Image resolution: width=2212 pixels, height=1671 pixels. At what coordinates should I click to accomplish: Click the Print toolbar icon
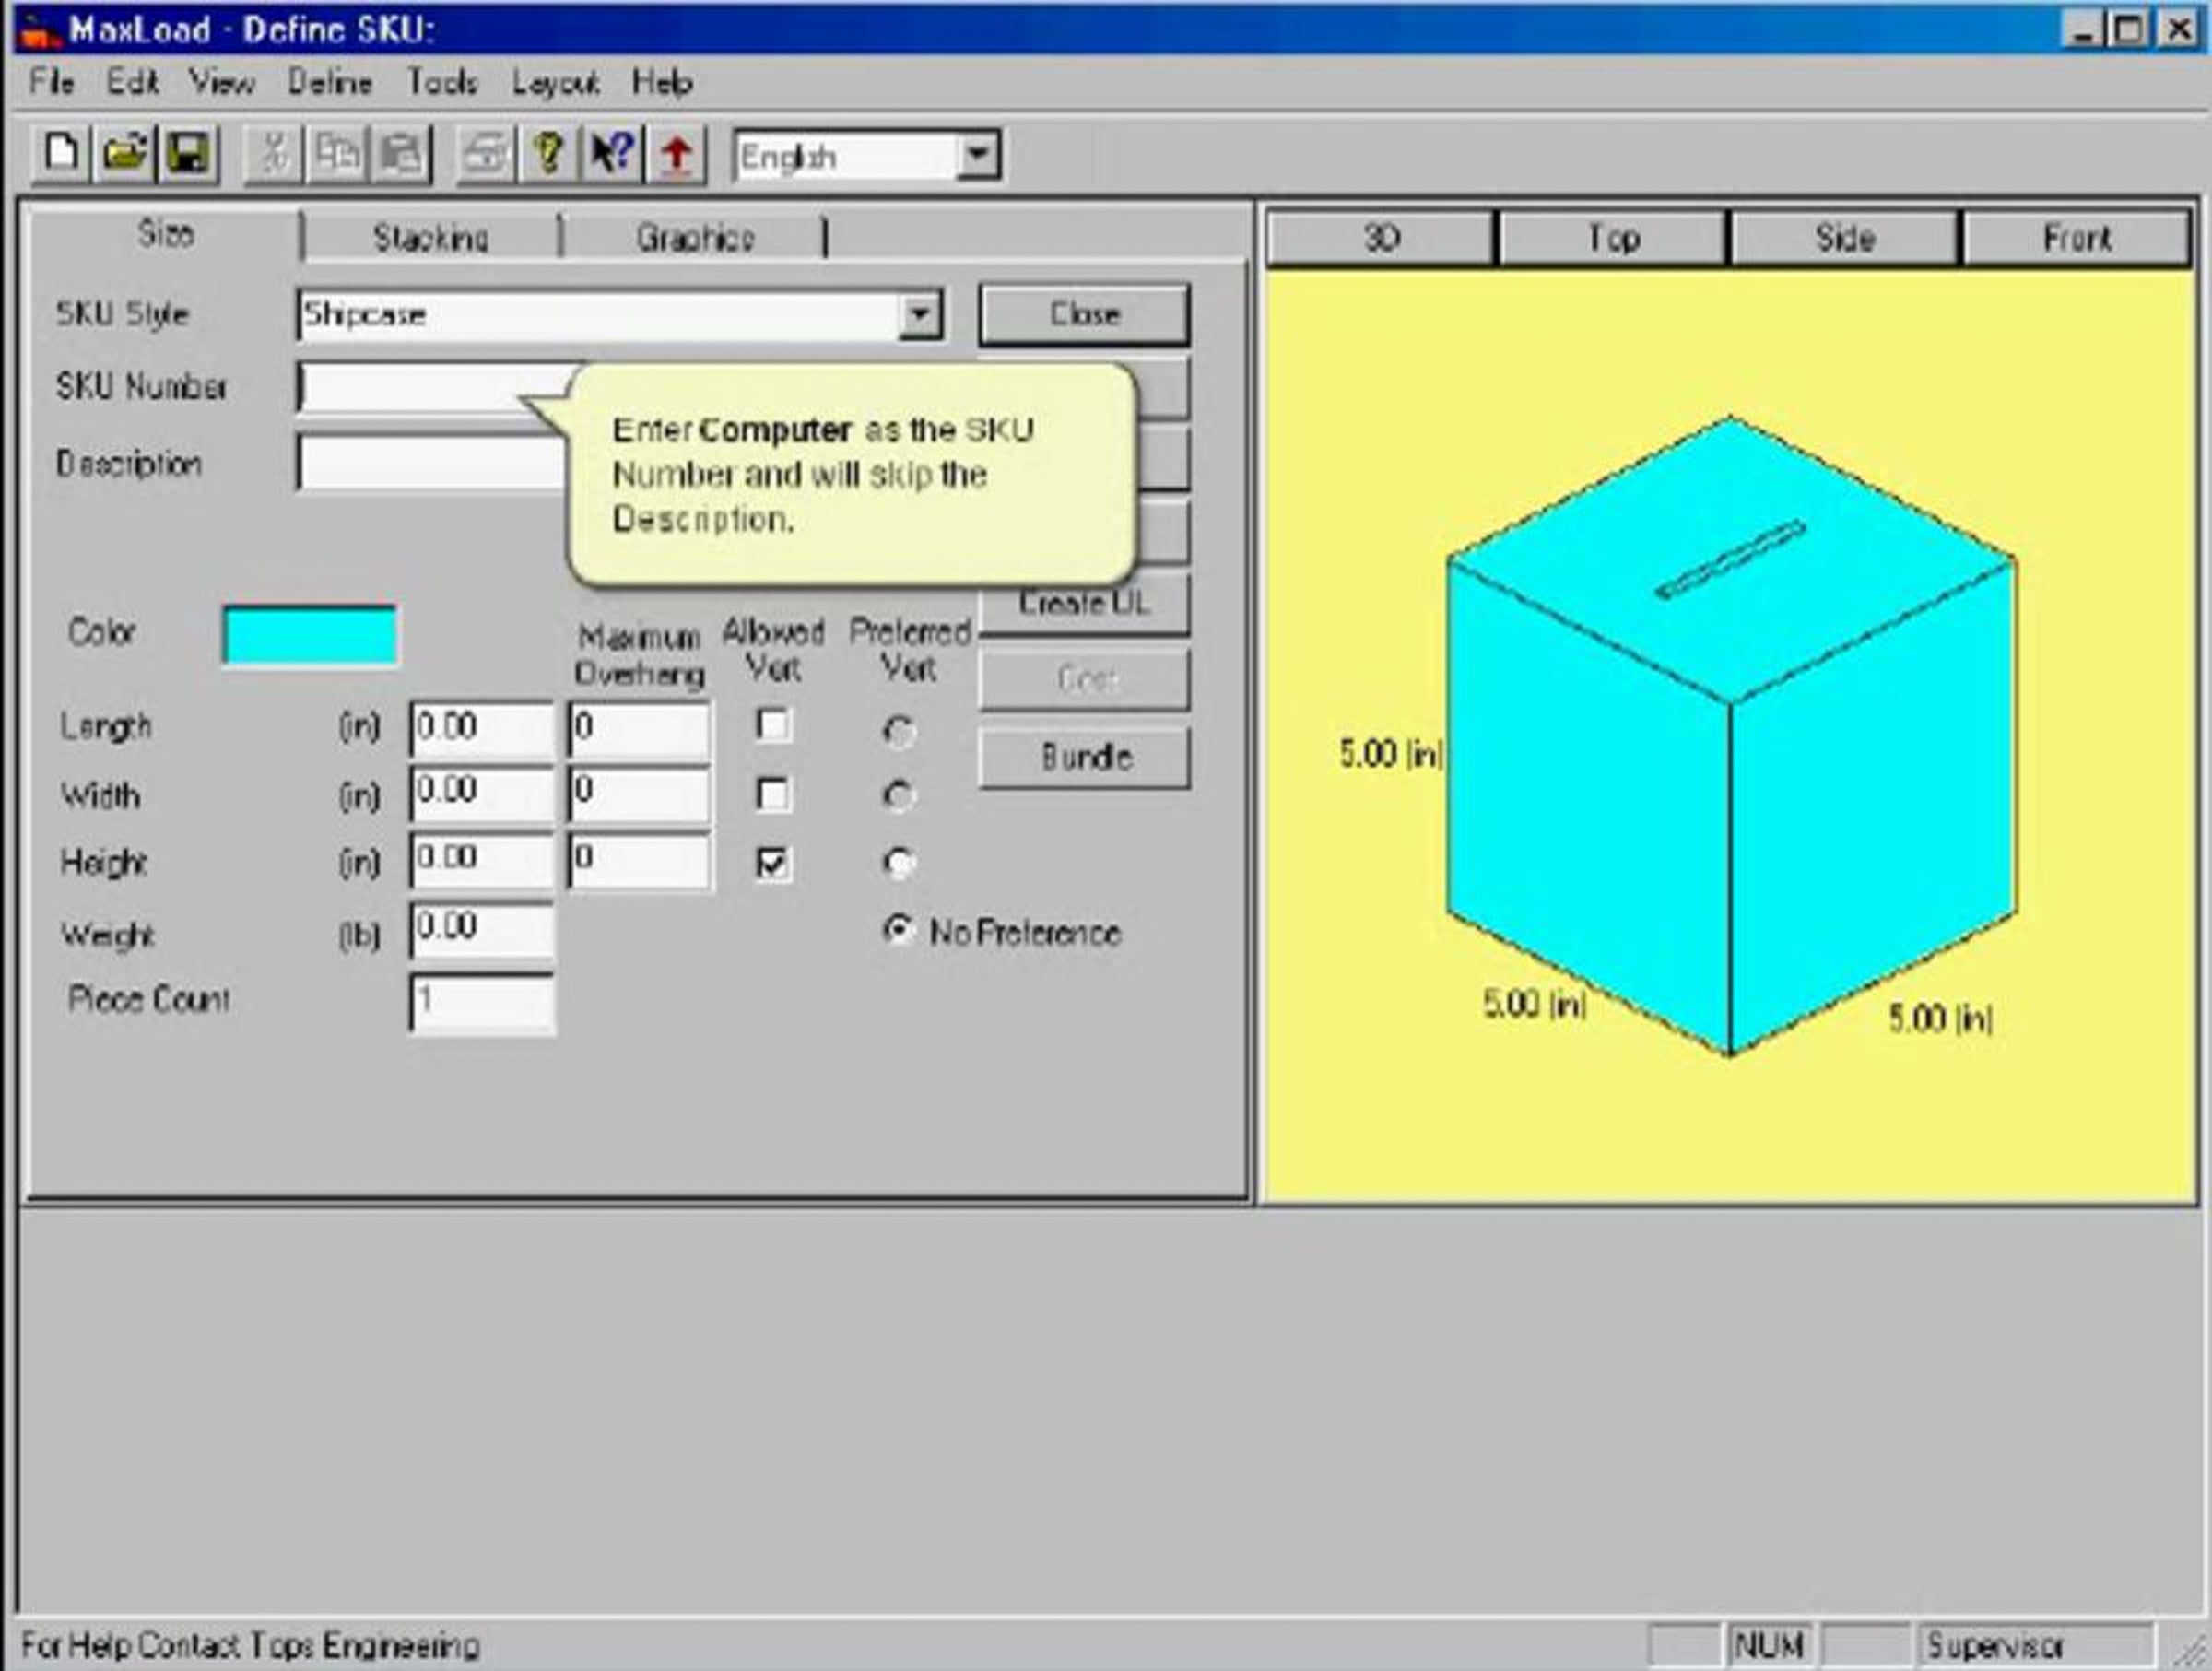[x=487, y=154]
